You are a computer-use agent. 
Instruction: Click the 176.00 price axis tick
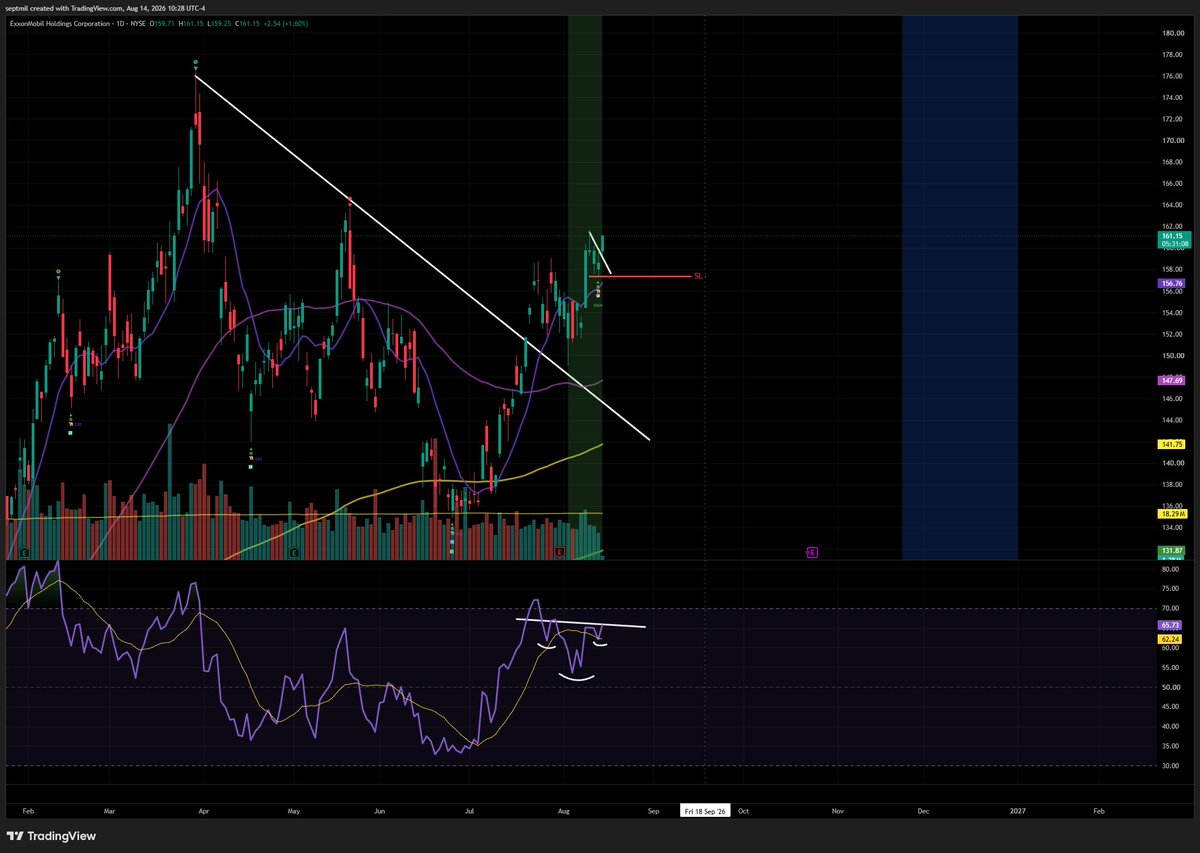(1172, 76)
